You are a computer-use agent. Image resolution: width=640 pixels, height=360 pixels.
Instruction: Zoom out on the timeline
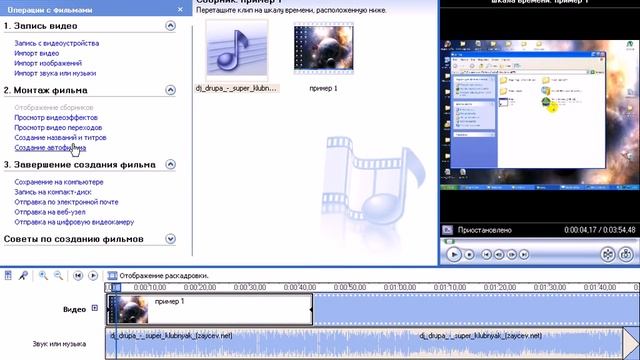point(58,276)
